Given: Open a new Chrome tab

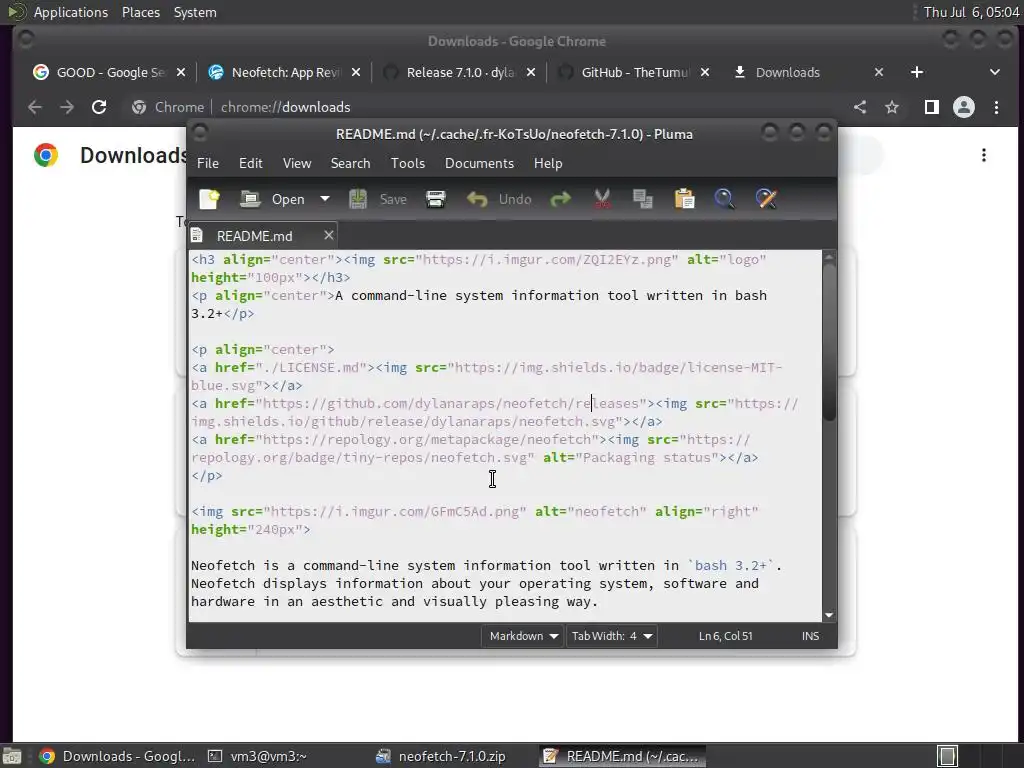Looking at the screenshot, I should coord(917,72).
